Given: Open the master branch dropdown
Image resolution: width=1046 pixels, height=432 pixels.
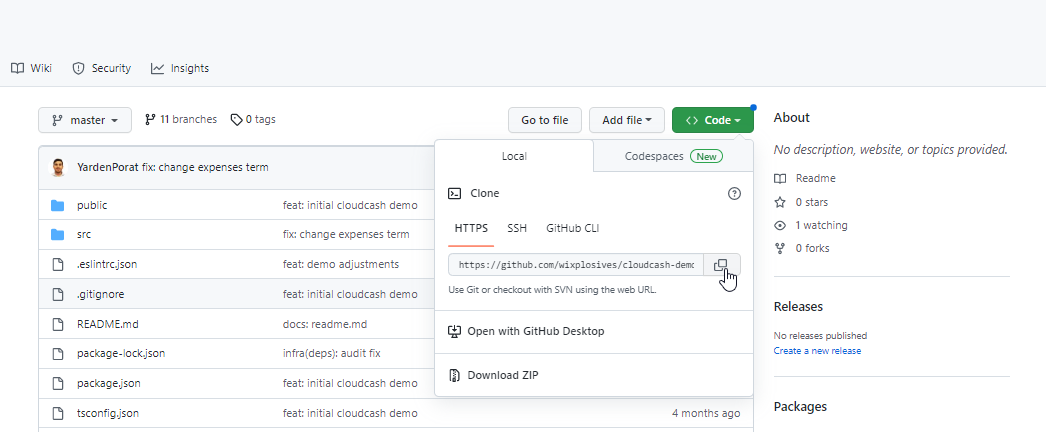Looking at the screenshot, I should coord(85,120).
